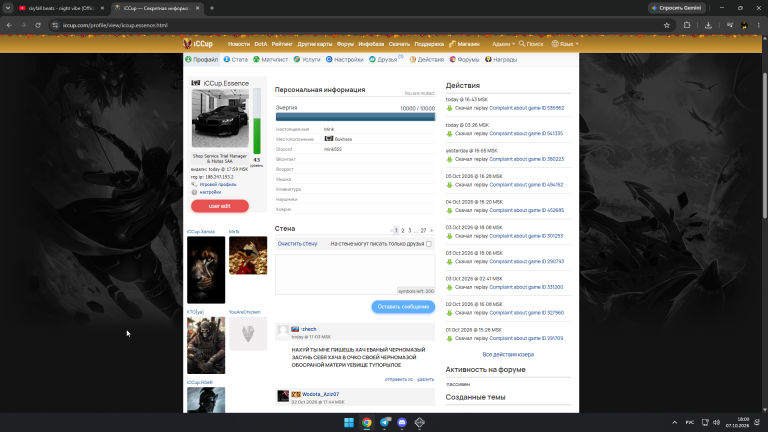This screenshot has height=432, width=768.
Task: Click the Ask Gemini button
Action: click(677, 8)
